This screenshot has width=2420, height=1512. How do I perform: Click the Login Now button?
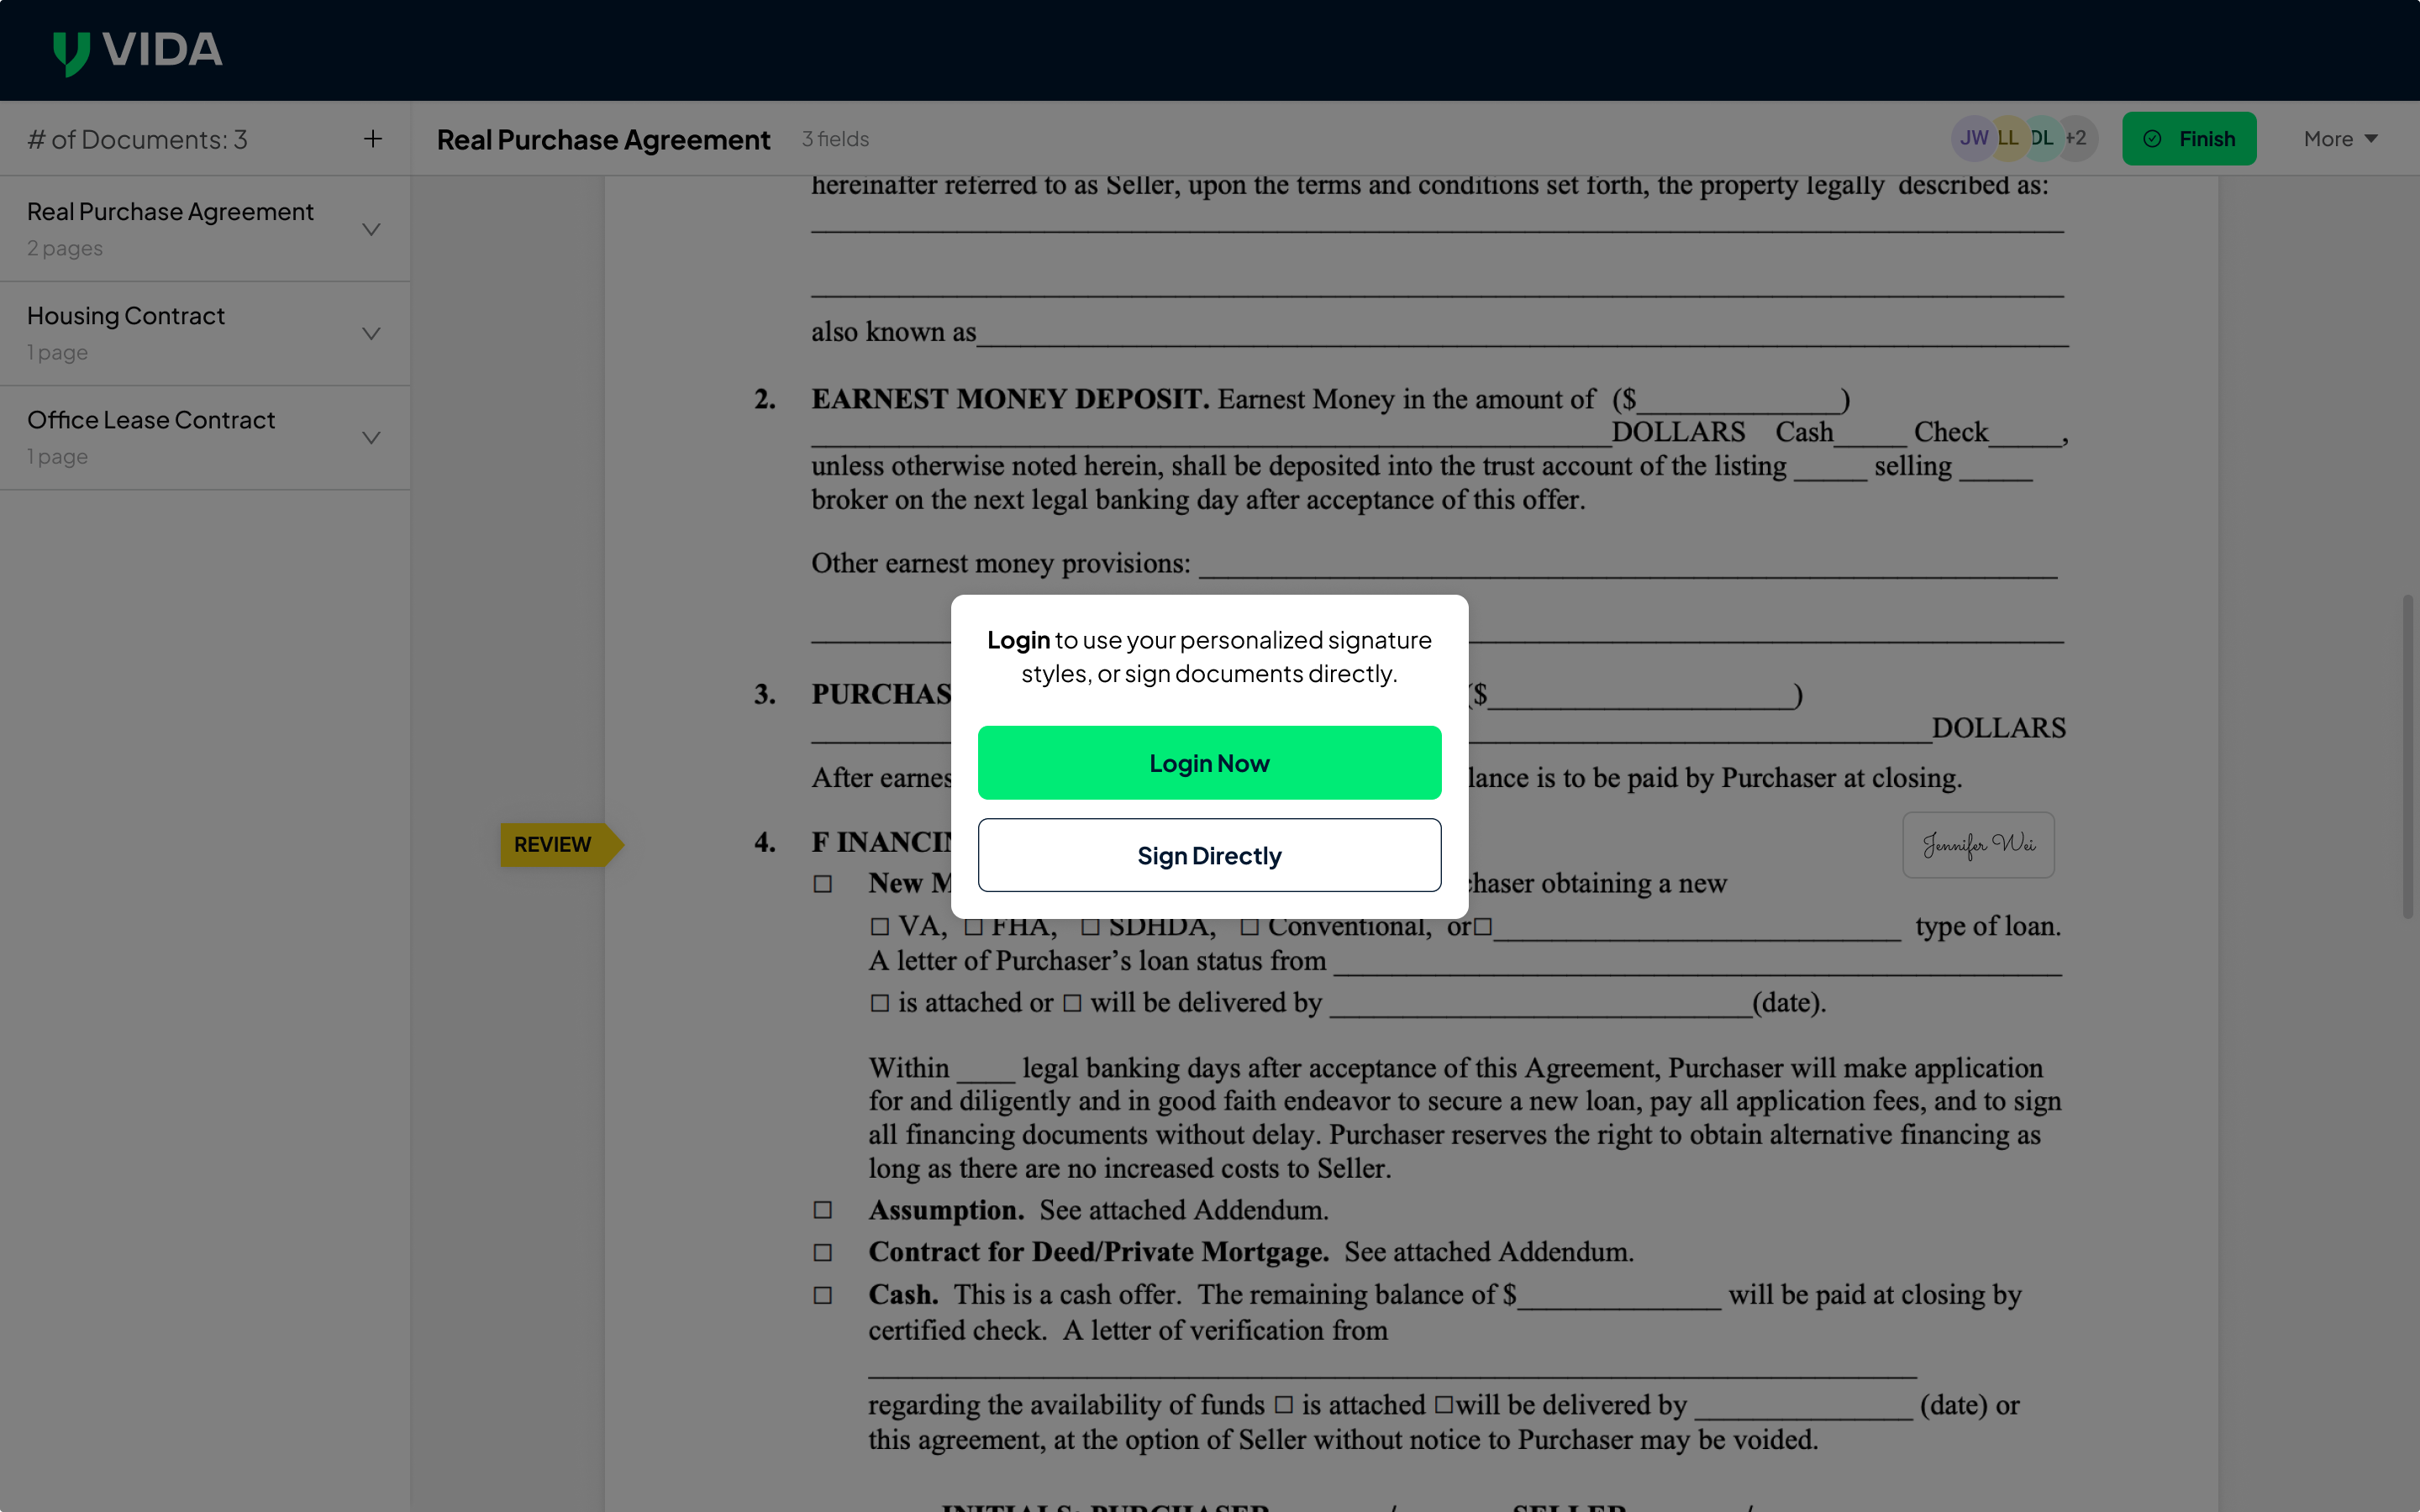tap(1209, 762)
